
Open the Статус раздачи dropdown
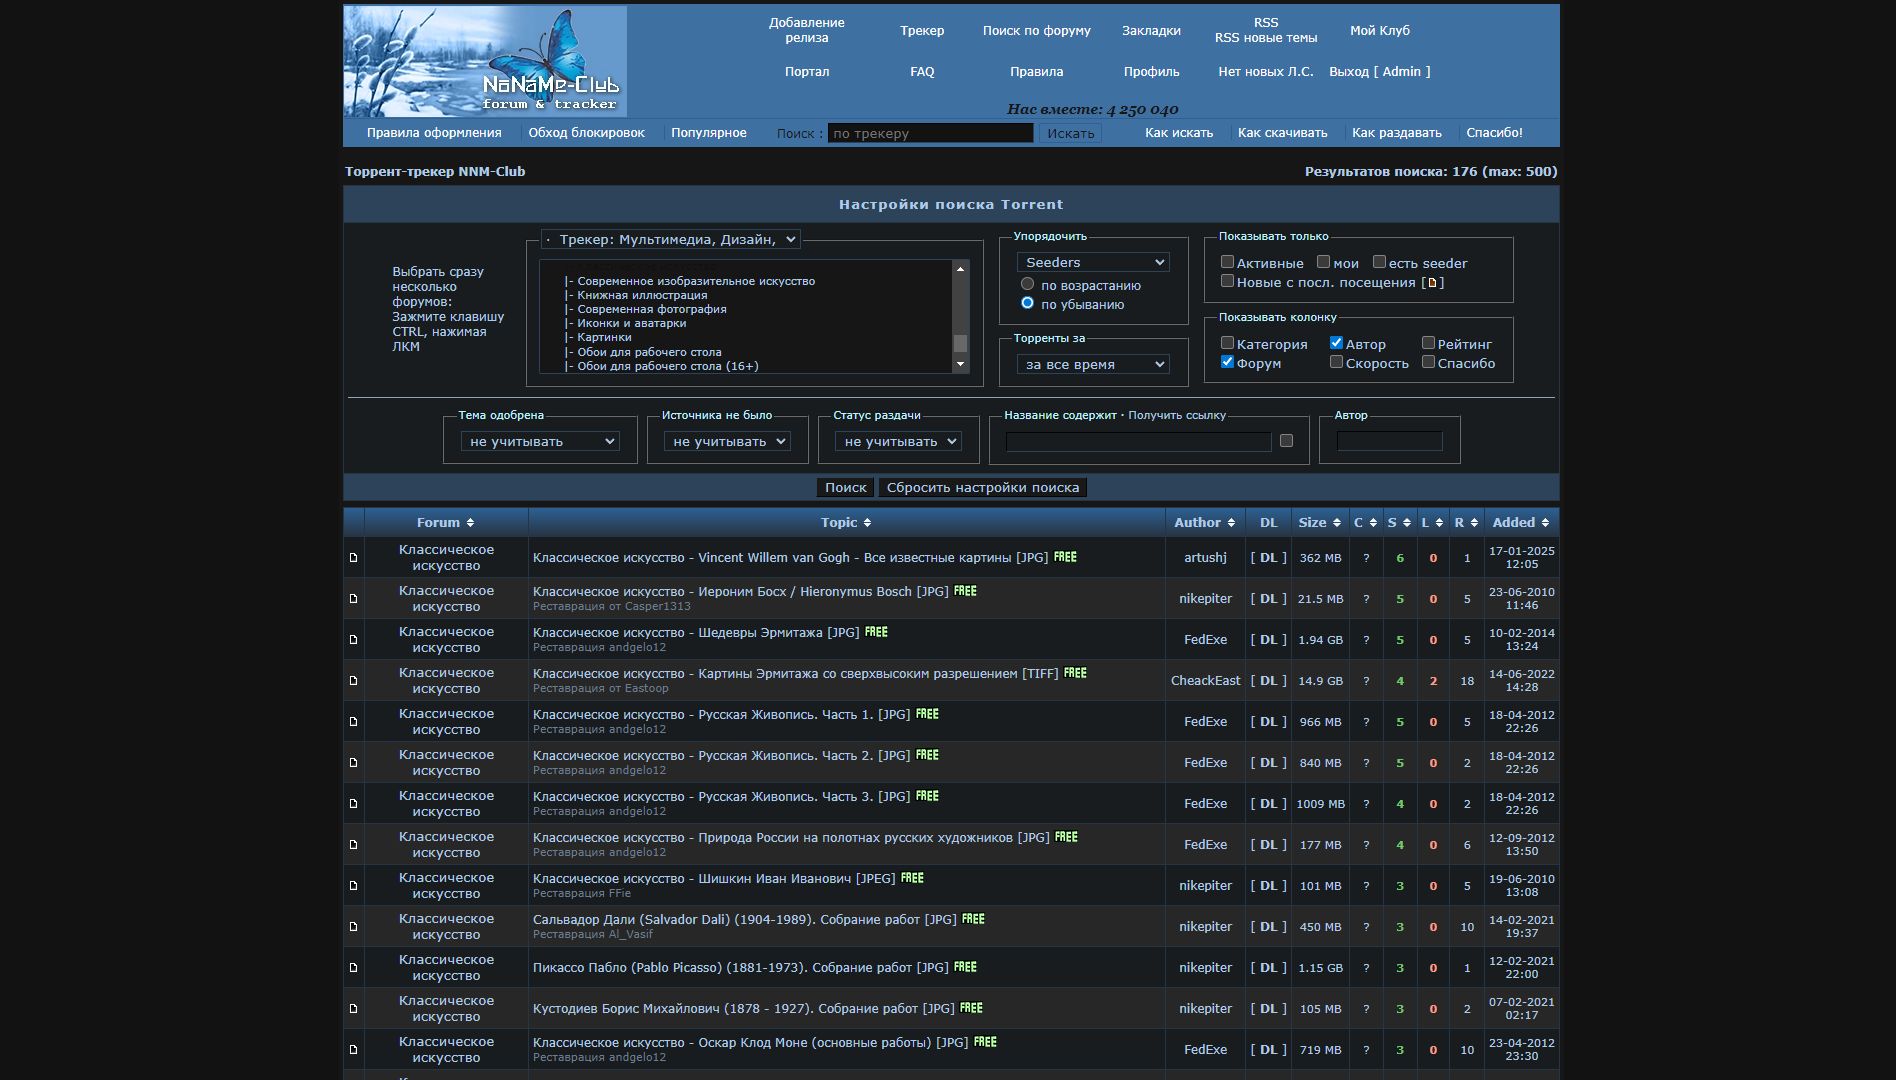(x=898, y=441)
